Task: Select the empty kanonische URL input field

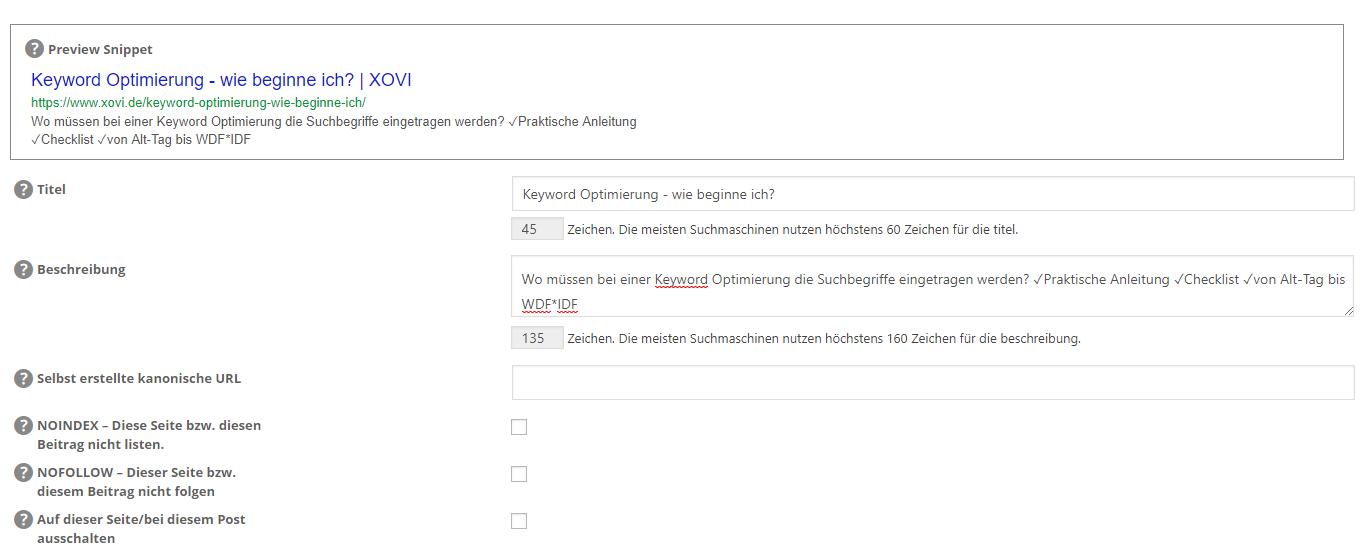Action: [932, 382]
